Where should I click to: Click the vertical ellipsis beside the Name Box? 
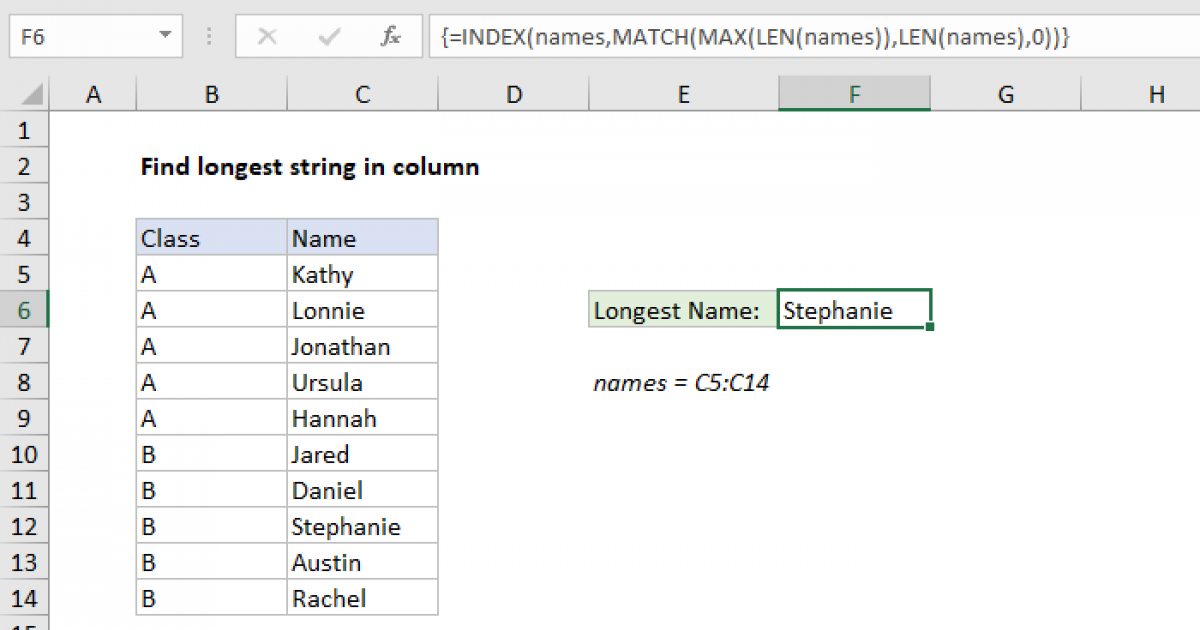coord(208,36)
